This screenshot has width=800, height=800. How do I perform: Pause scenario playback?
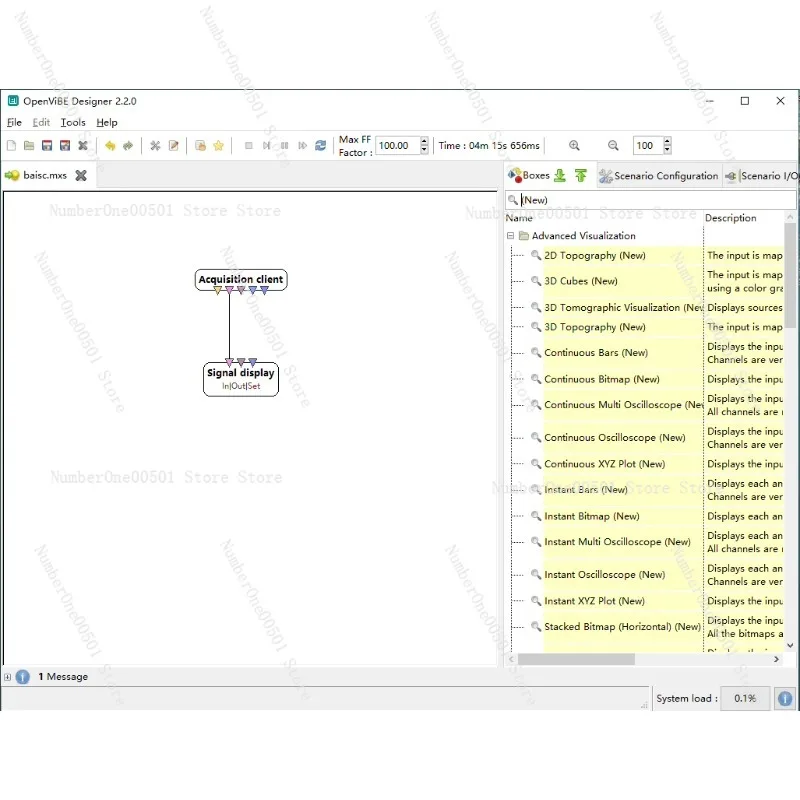click(284, 145)
